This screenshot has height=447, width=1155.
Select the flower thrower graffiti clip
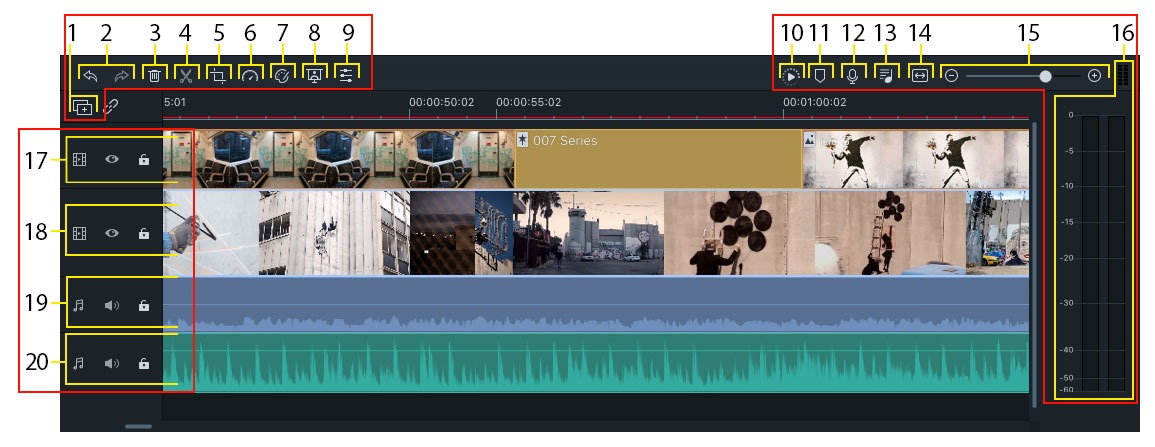click(915, 159)
